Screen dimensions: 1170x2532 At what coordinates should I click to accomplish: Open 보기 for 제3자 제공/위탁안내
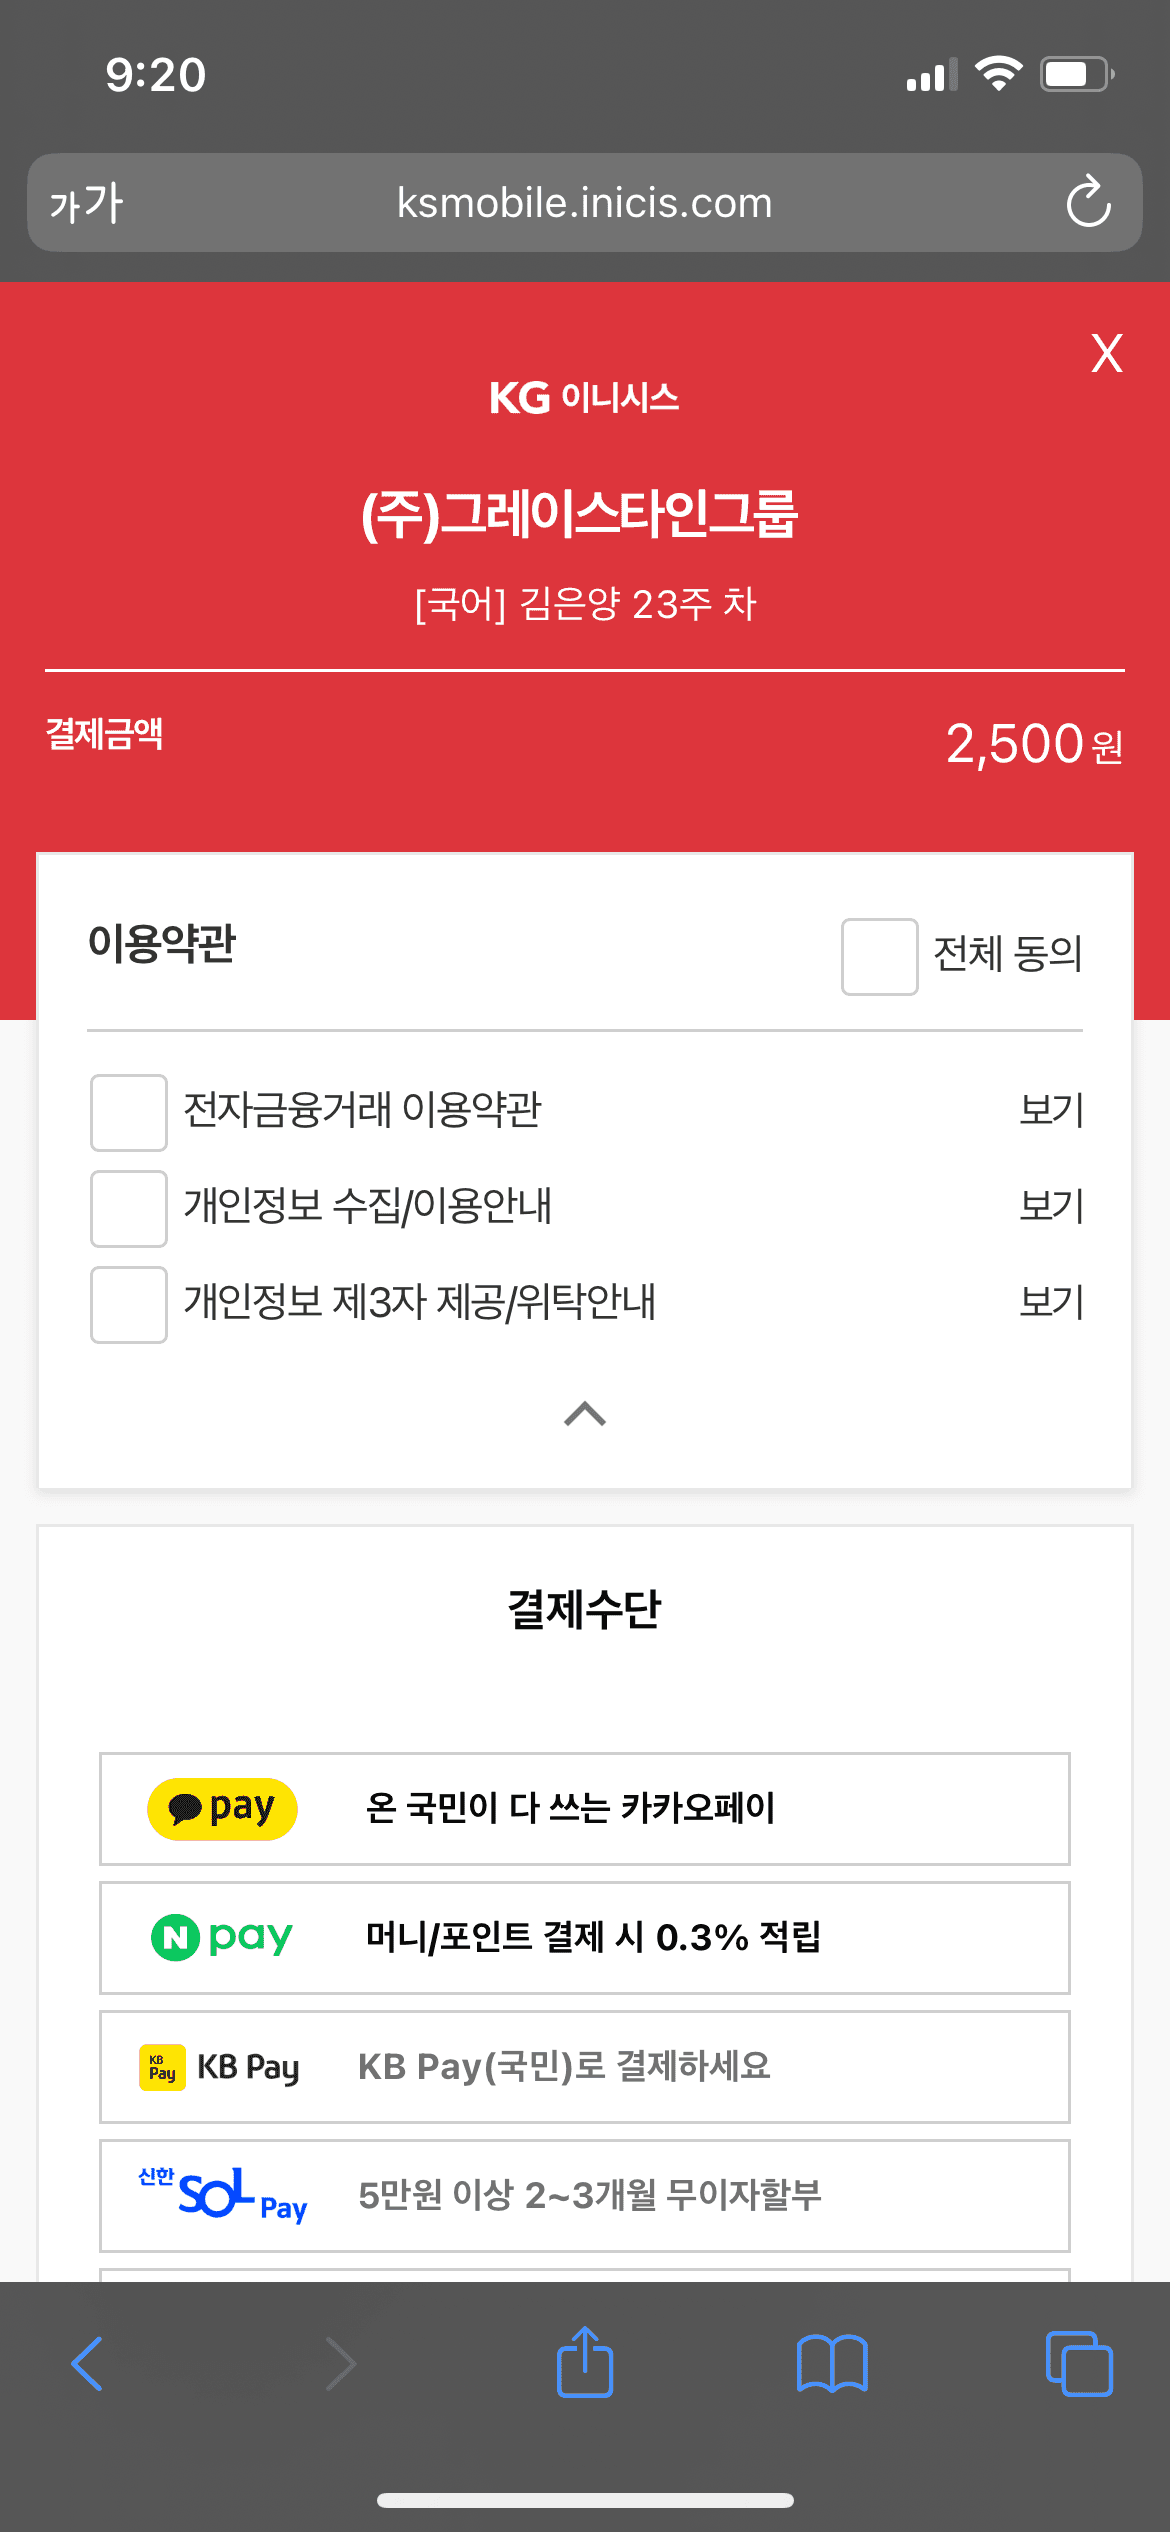1051,1302
